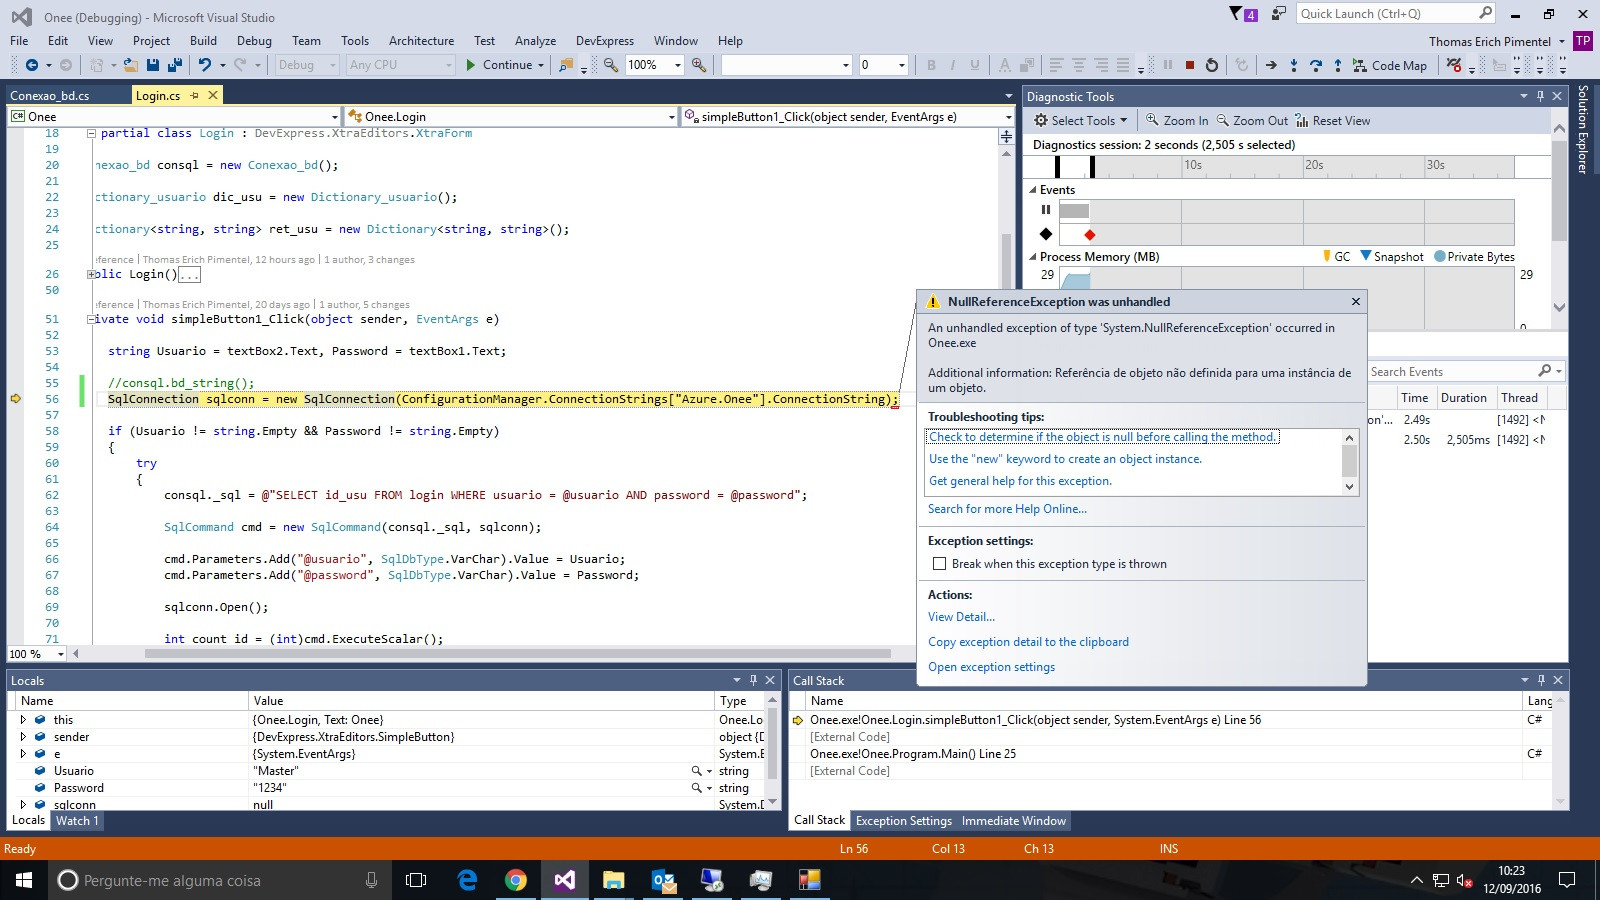This screenshot has width=1600, height=900.
Task: Click the Step Over icon
Action: pyautogui.click(x=1316, y=65)
